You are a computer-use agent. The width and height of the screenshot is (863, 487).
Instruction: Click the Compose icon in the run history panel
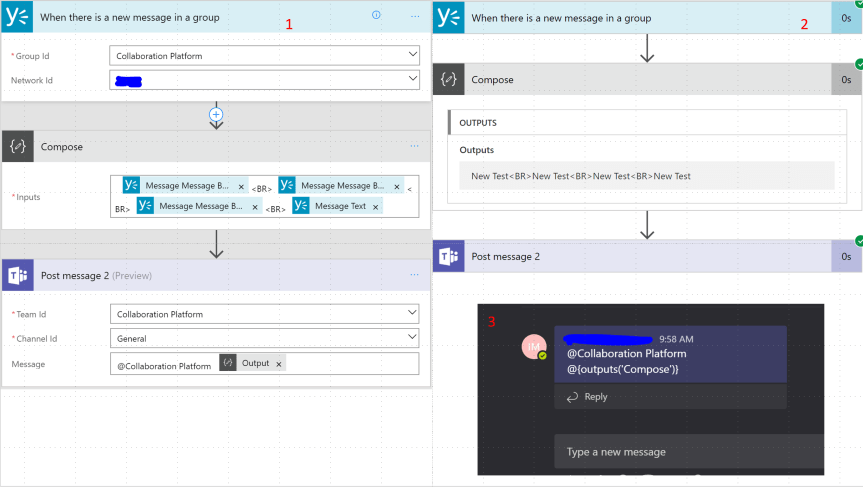coord(450,80)
